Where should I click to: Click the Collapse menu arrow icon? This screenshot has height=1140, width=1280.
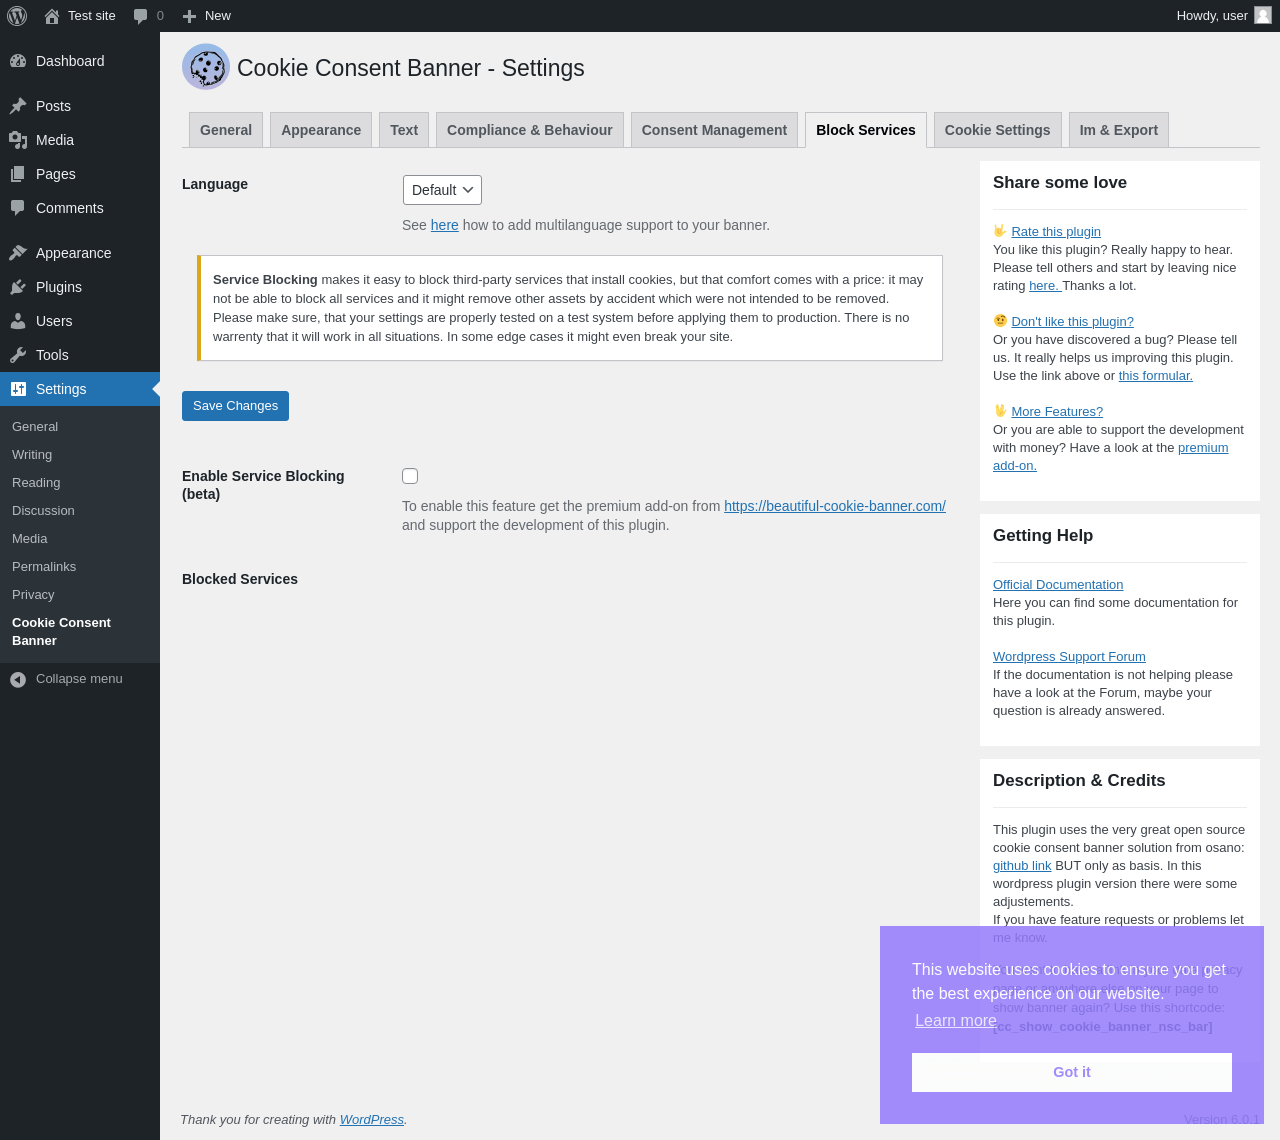[18, 679]
